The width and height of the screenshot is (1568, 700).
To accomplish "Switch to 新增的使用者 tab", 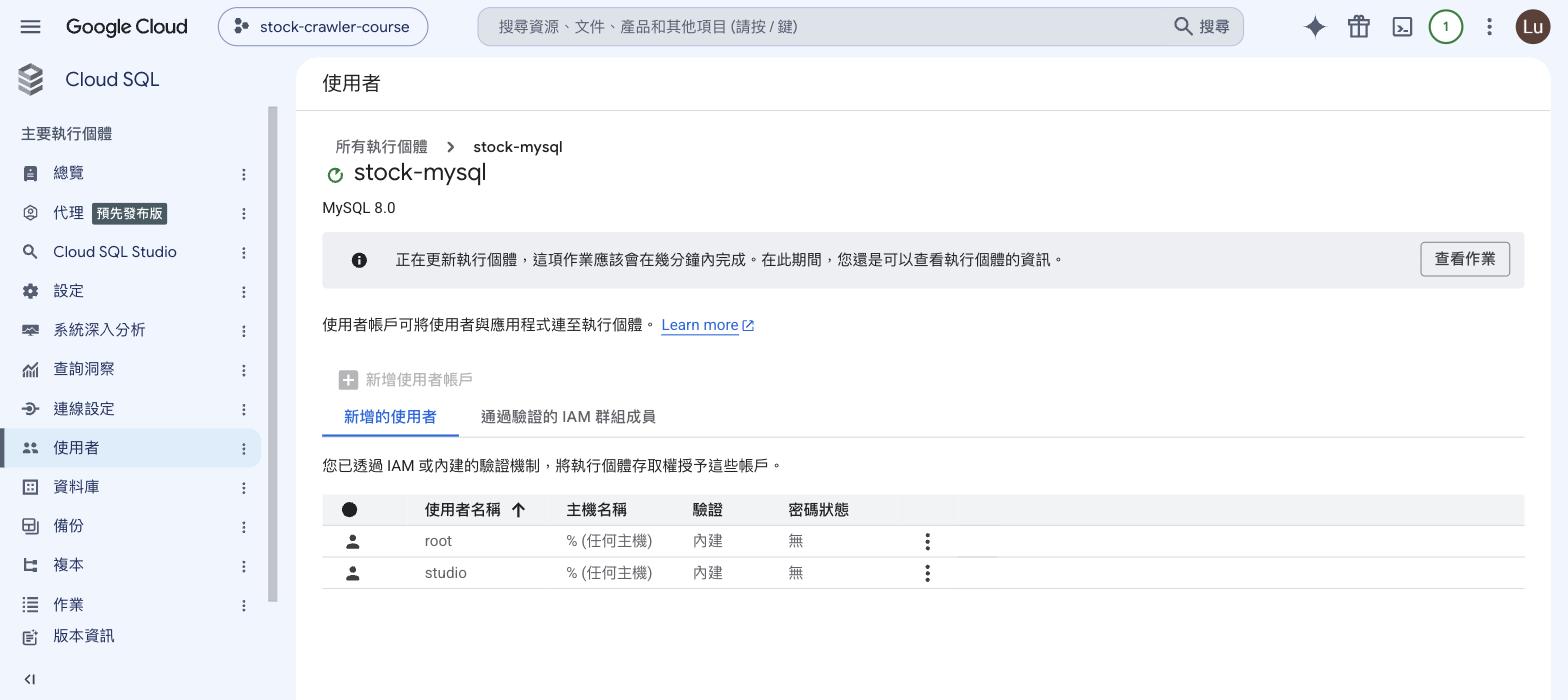I will (x=390, y=417).
